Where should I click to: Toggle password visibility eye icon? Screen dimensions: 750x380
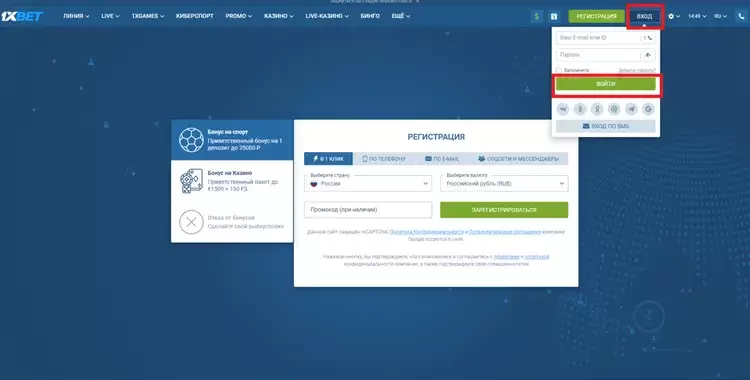coord(648,55)
